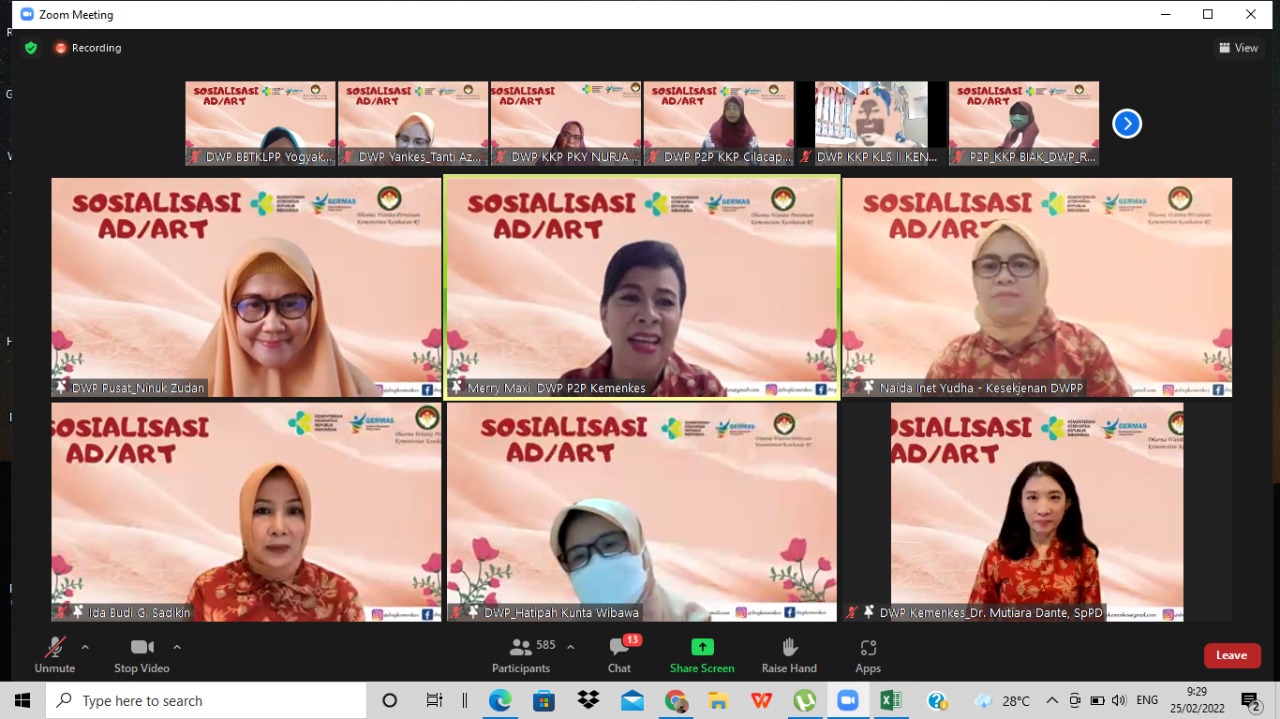This screenshot has width=1280, height=719.
Task: Click Ida Budi G. Sadikin name label
Action: [140, 613]
